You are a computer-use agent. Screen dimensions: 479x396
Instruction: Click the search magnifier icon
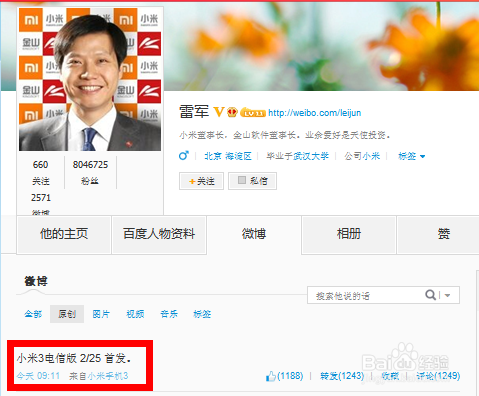(x=430, y=295)
